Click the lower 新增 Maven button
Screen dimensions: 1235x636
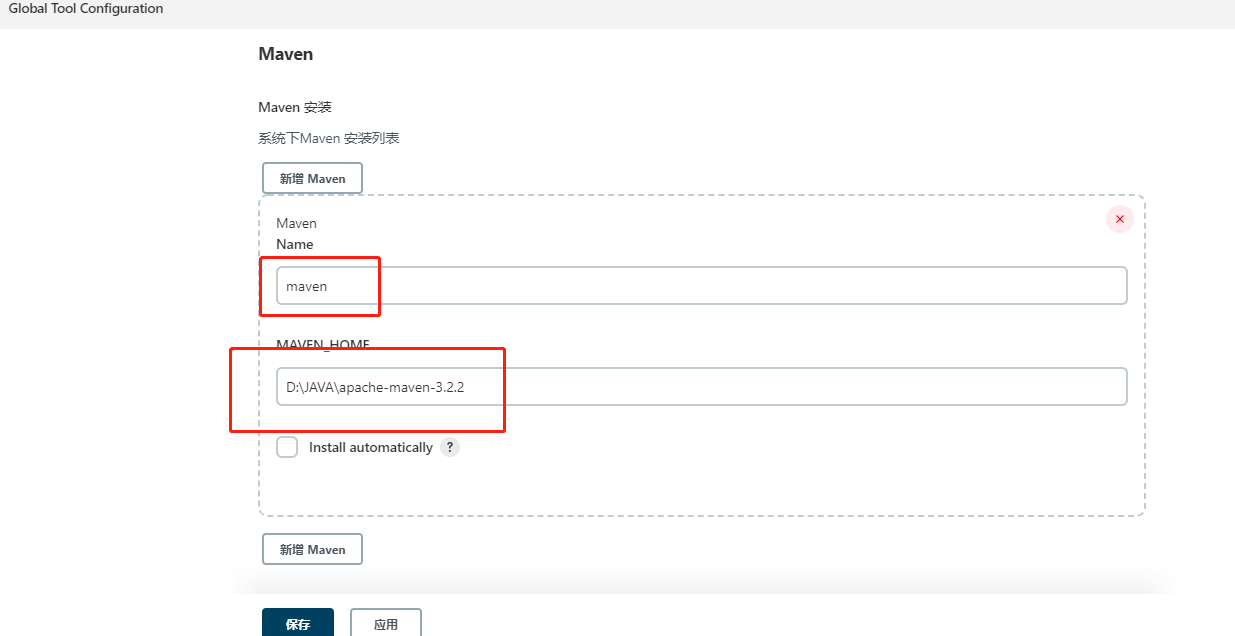click(x=312, y=549)
